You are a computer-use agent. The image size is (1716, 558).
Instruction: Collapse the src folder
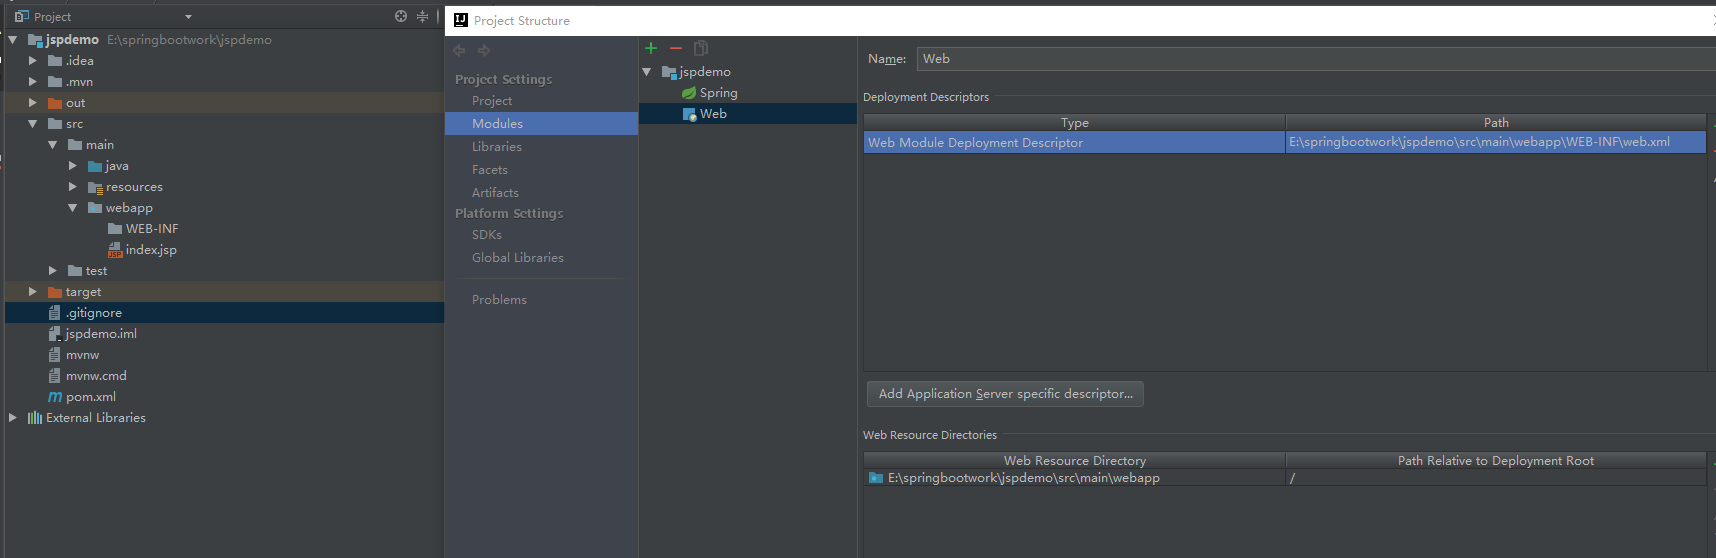pos(33,124)
